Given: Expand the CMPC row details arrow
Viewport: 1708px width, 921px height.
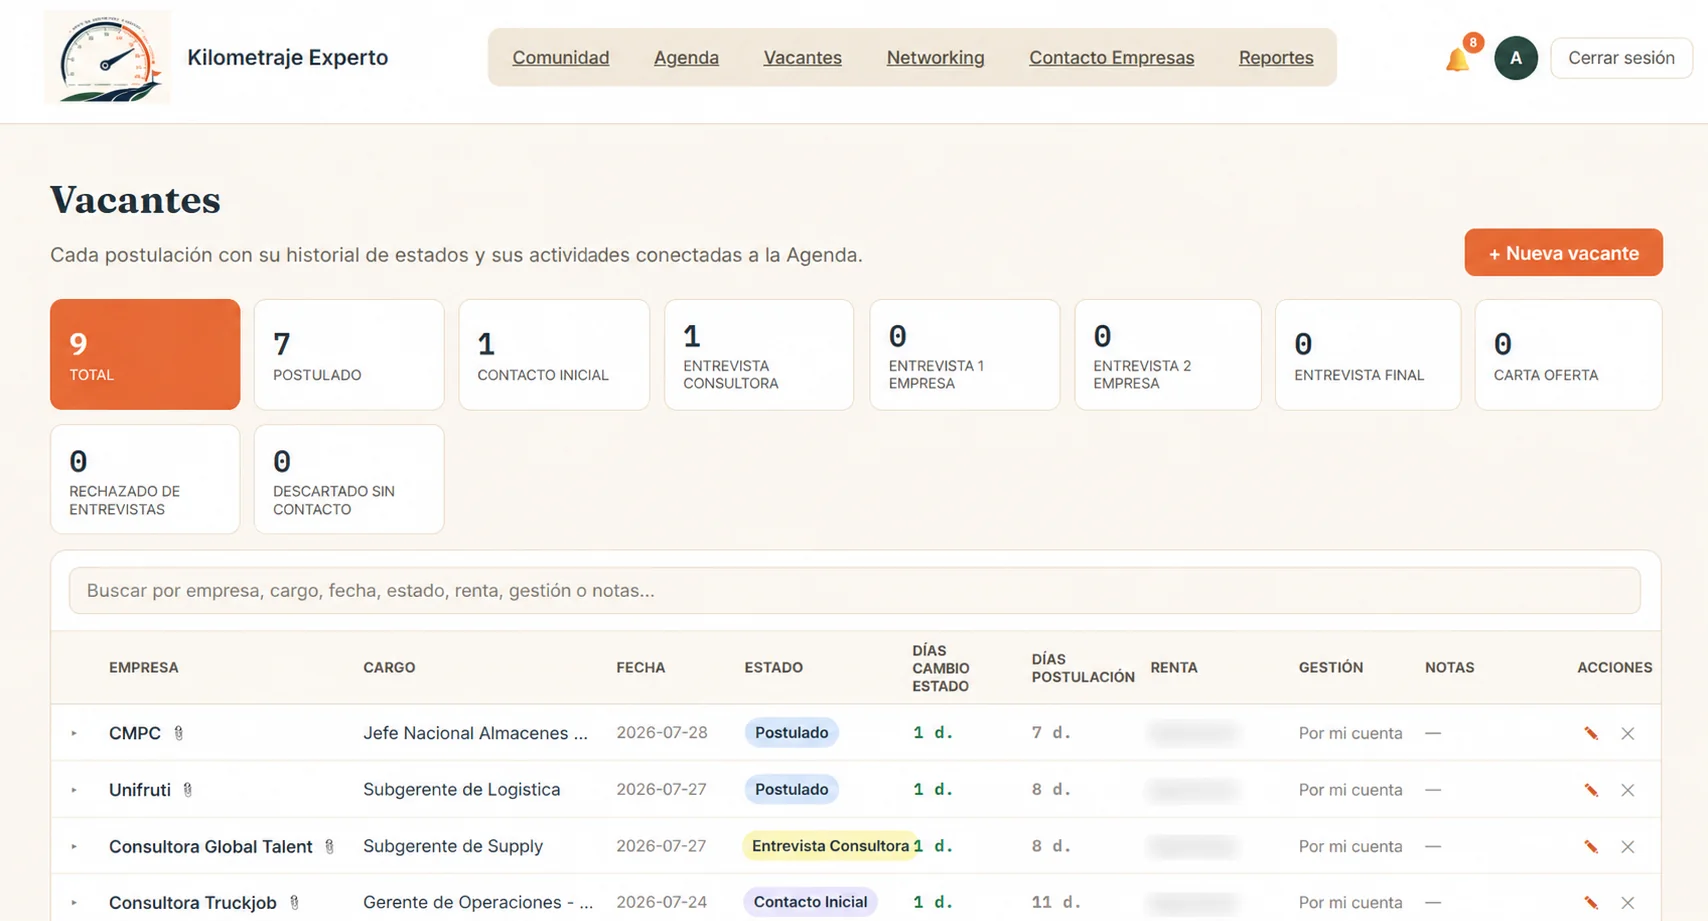Looking at the screenshot, I should (x=74, y=733).
